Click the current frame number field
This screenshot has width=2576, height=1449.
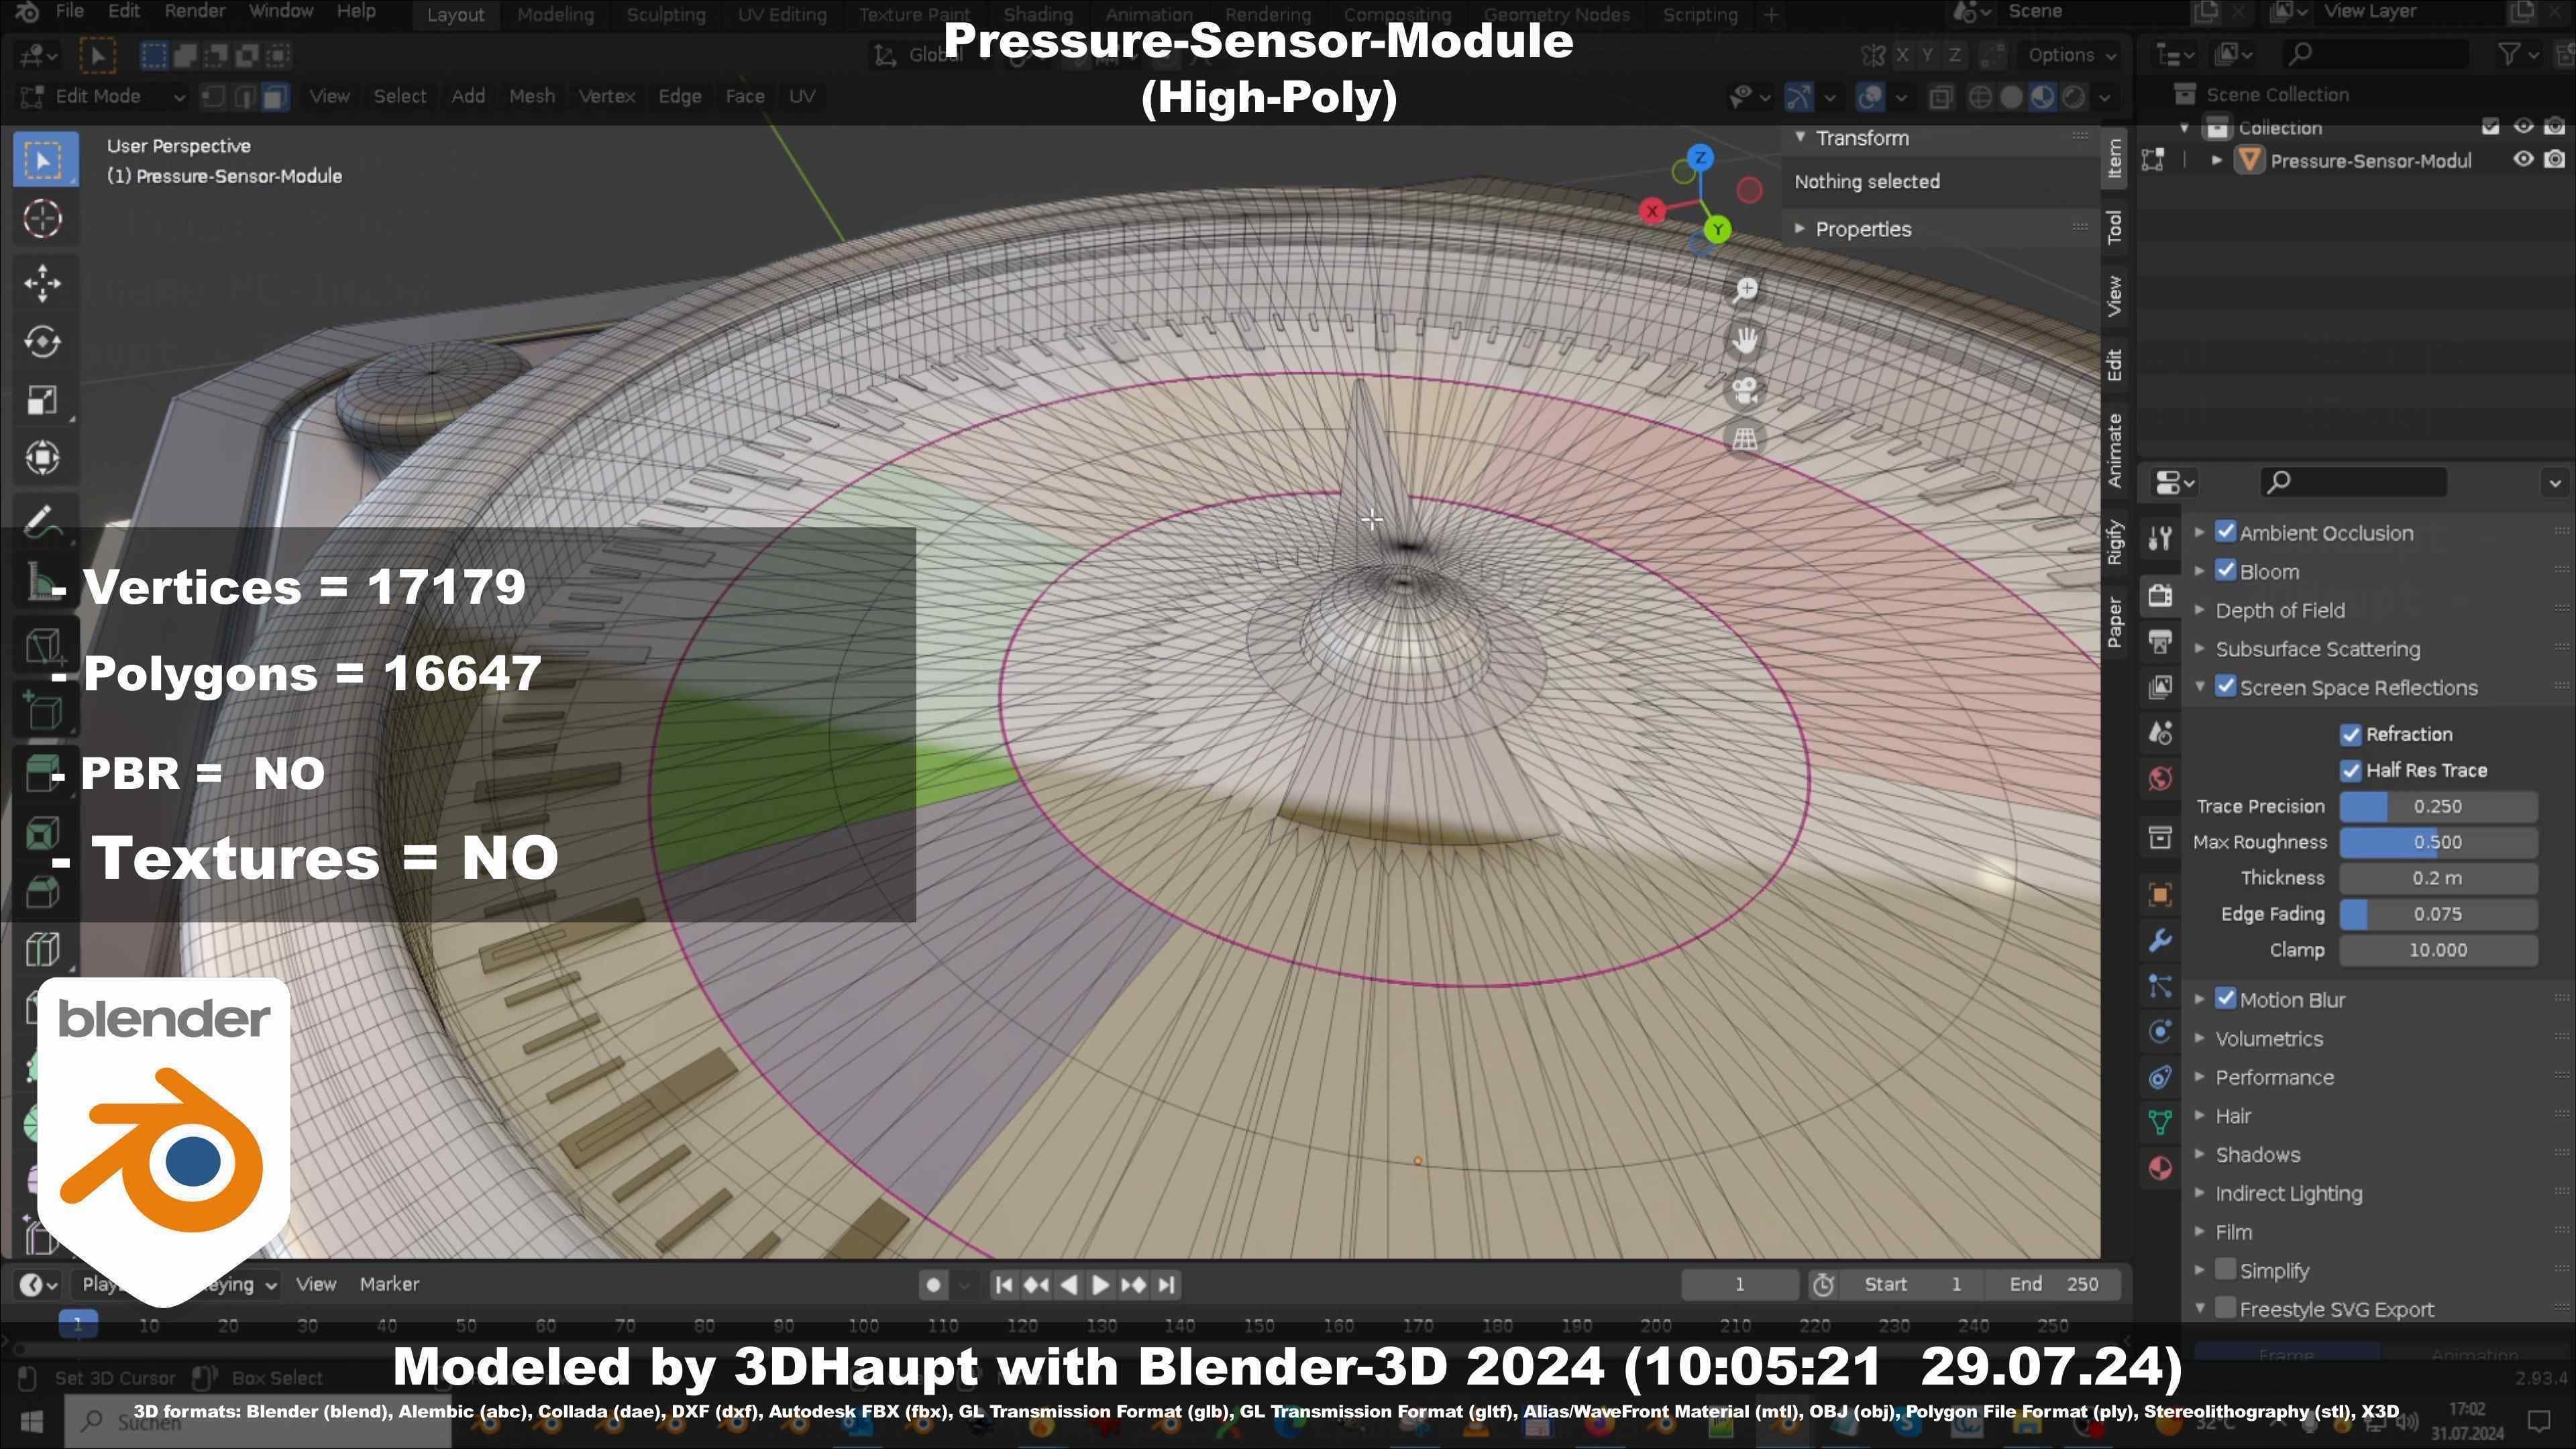(1739, 1284)
